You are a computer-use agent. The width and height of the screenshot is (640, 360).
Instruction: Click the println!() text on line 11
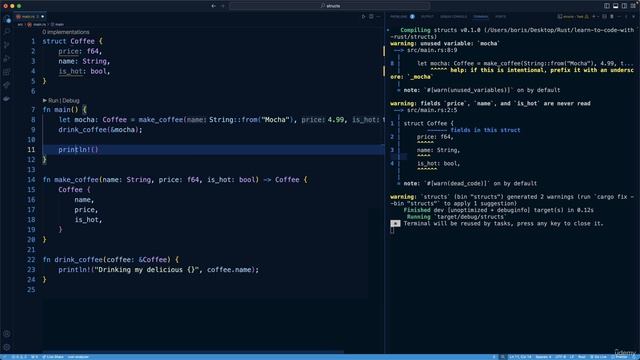coord(78,150)
